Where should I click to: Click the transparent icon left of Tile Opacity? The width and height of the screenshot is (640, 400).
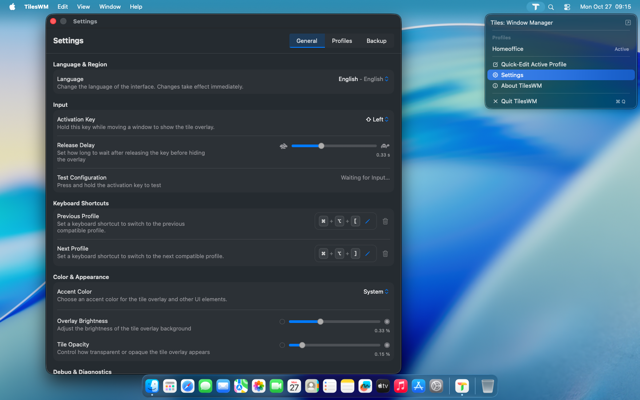282,345
